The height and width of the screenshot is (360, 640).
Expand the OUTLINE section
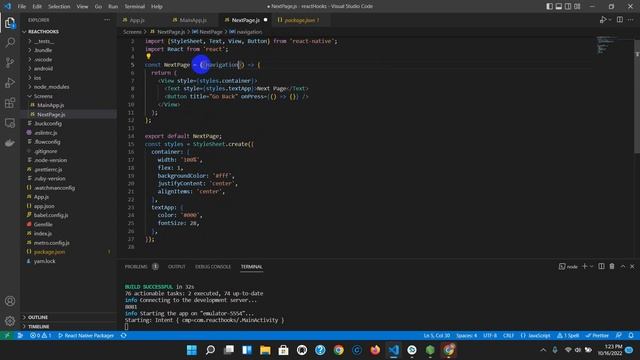point(38,317)
